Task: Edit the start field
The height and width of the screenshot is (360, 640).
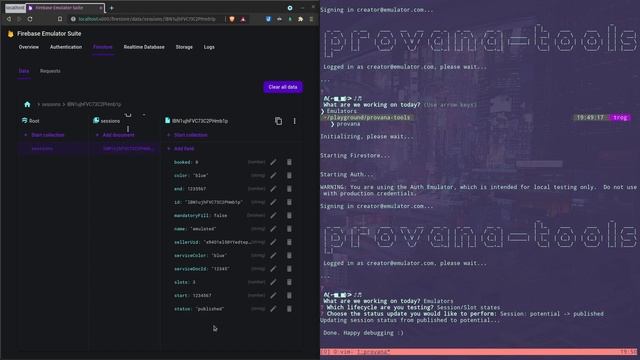Action: 273,296
